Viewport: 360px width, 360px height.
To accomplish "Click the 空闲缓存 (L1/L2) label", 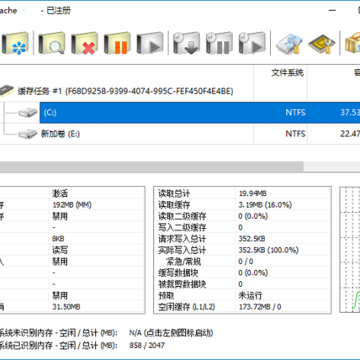I will (187, 307).
